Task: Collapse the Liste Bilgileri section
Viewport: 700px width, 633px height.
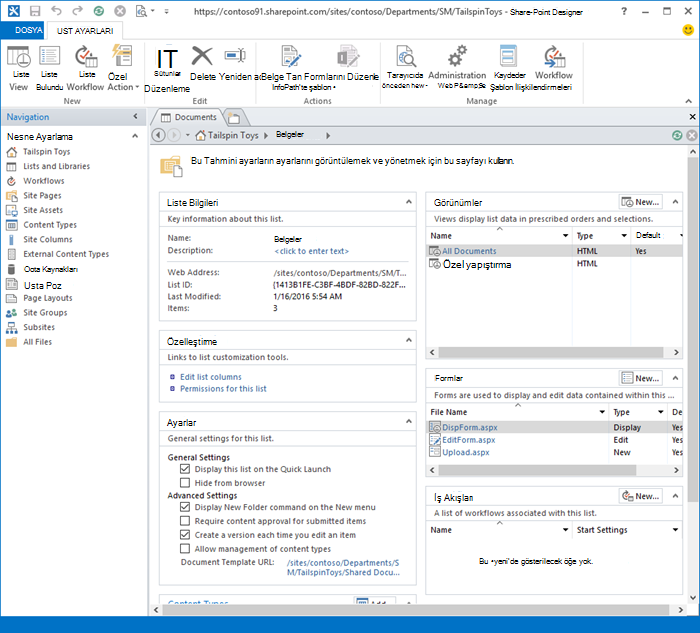Action: [408, 202]
